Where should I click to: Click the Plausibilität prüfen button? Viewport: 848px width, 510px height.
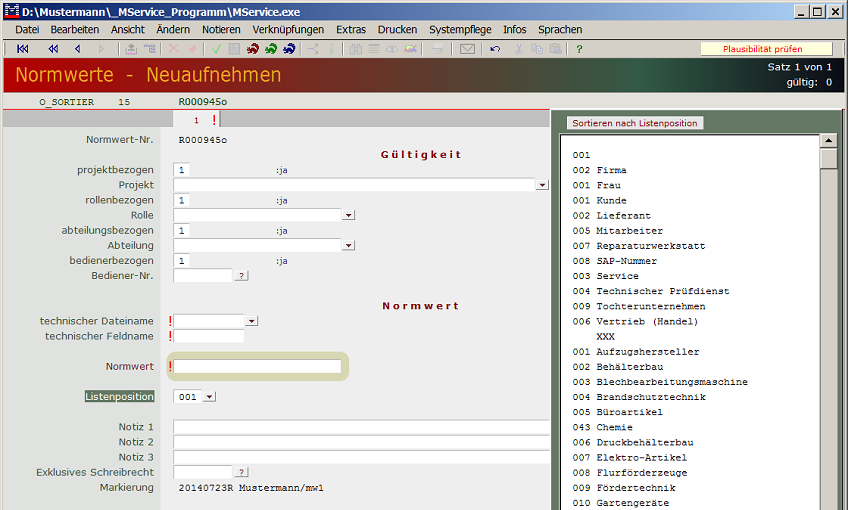coord(765,48)
